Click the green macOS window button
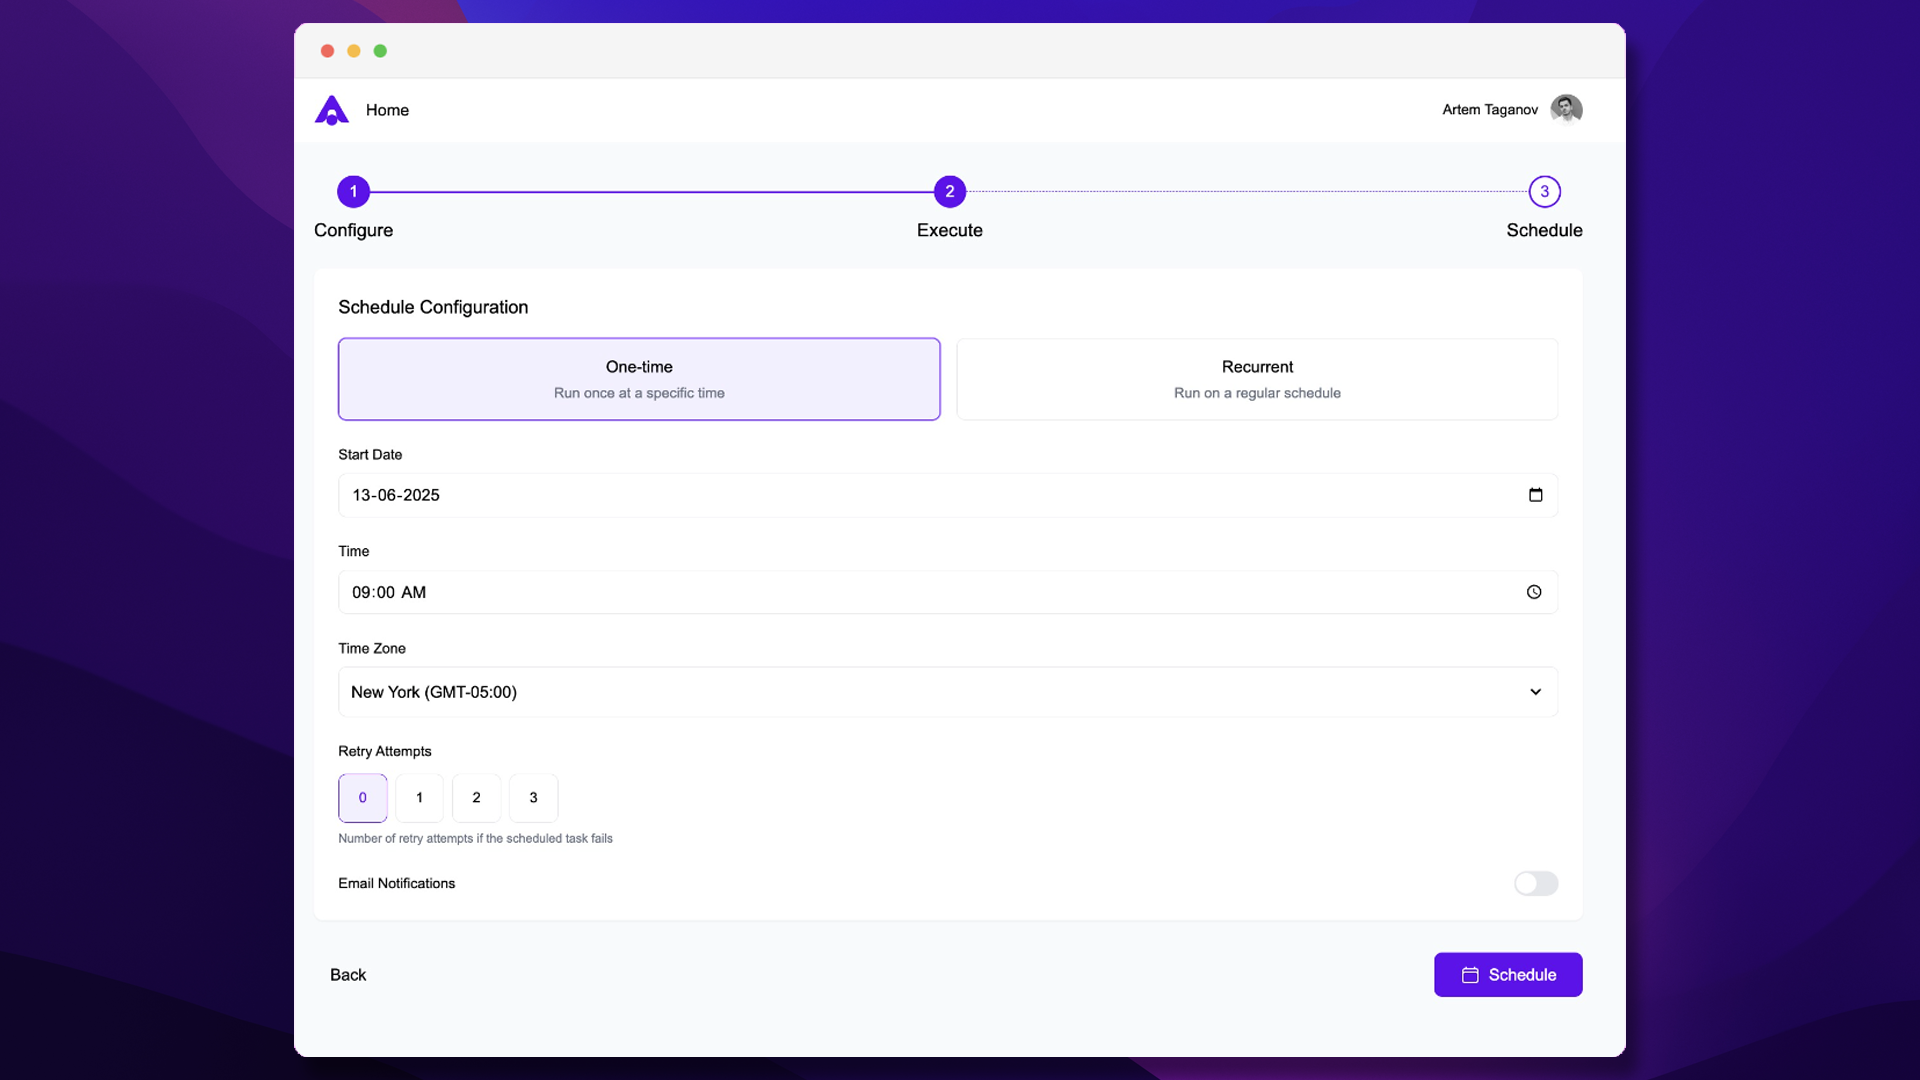The image size is (1920, 1080). point(380,51)
